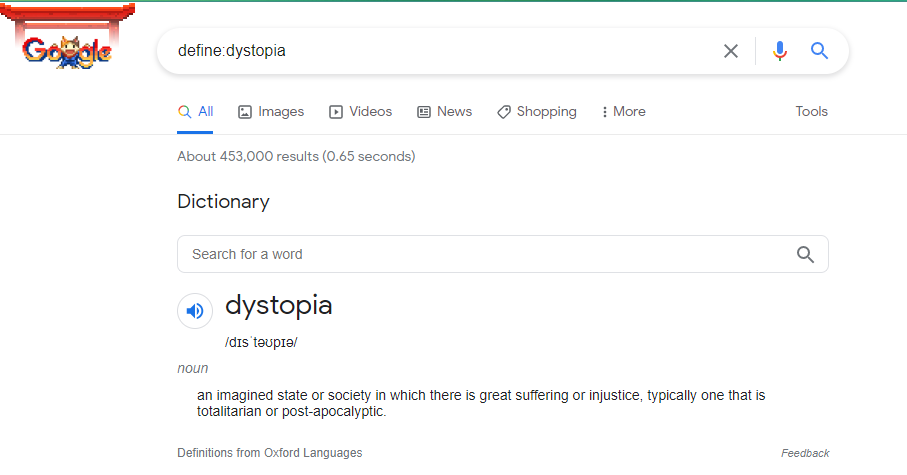The width and height of the screenshot is (907, 475).
Task: Select the News tab
Action: coord(444,112)
